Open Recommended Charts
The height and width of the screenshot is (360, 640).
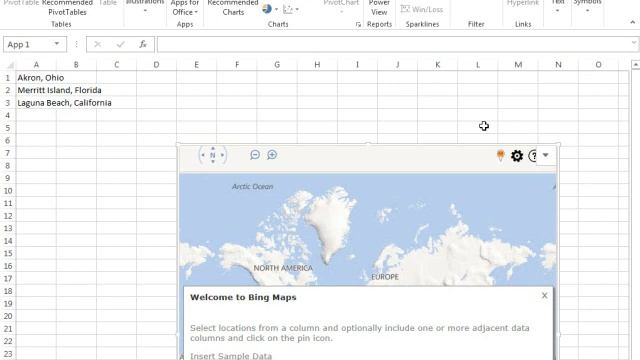pos(233,7)
